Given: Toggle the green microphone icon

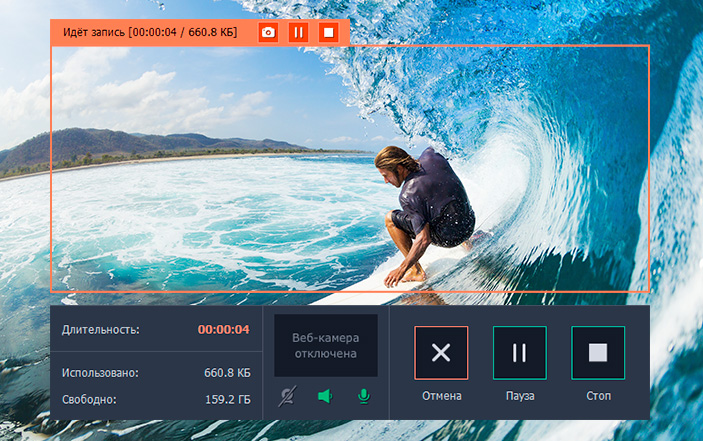Looking at the screenshot, I should point(364,396).
